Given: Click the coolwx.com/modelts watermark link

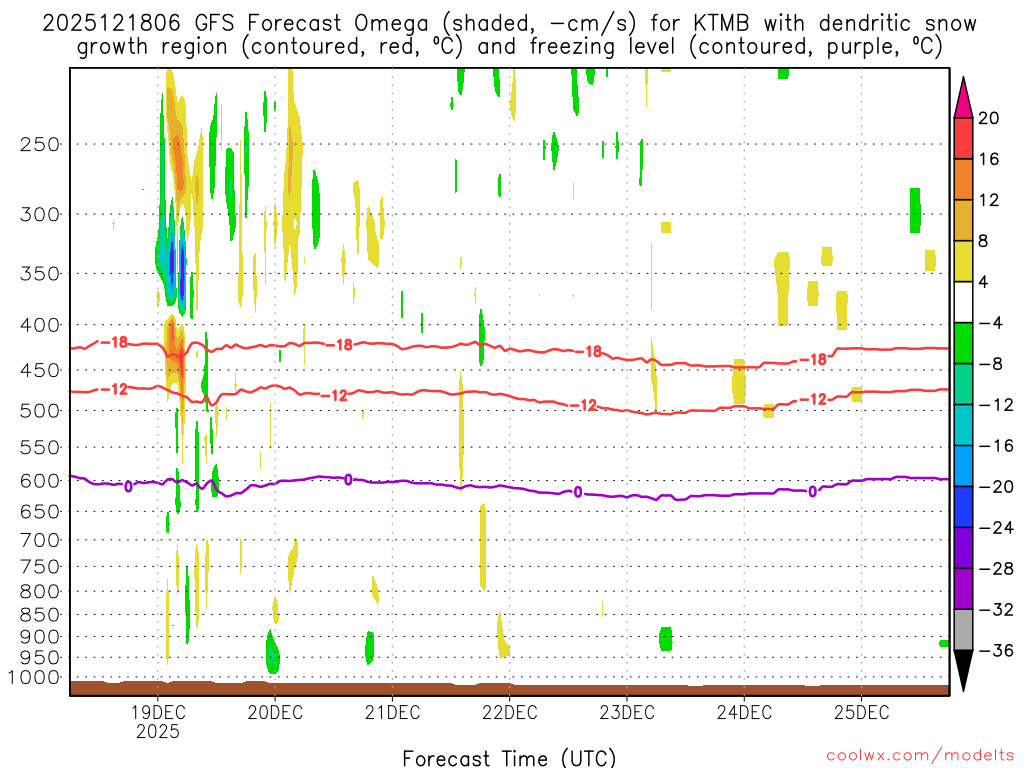Looking at the screenshot, I should pos(920,756).
